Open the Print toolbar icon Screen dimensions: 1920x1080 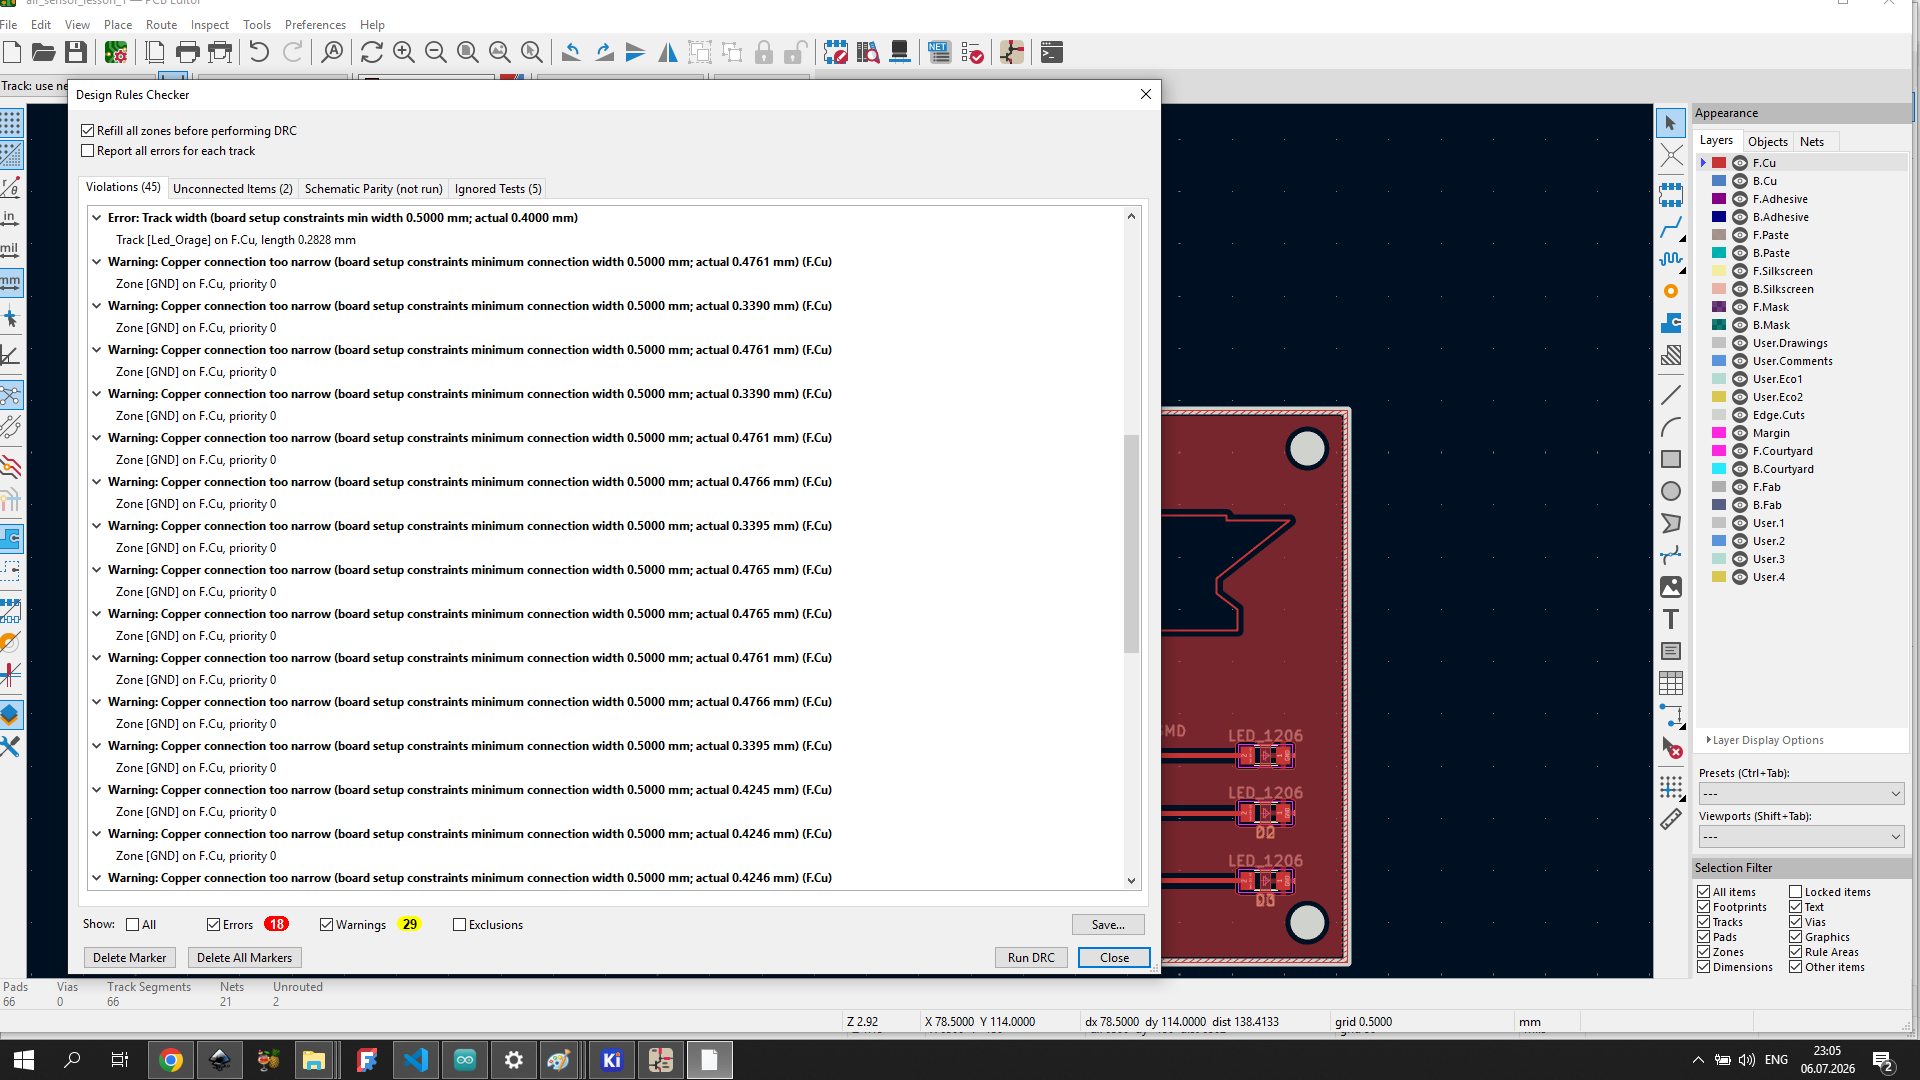click(187, 52)
